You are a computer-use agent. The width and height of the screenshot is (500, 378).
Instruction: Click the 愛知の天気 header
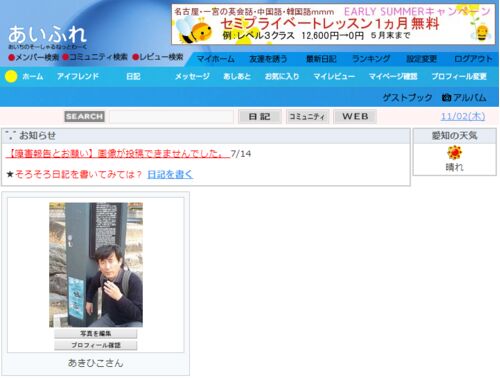[455, 136]
